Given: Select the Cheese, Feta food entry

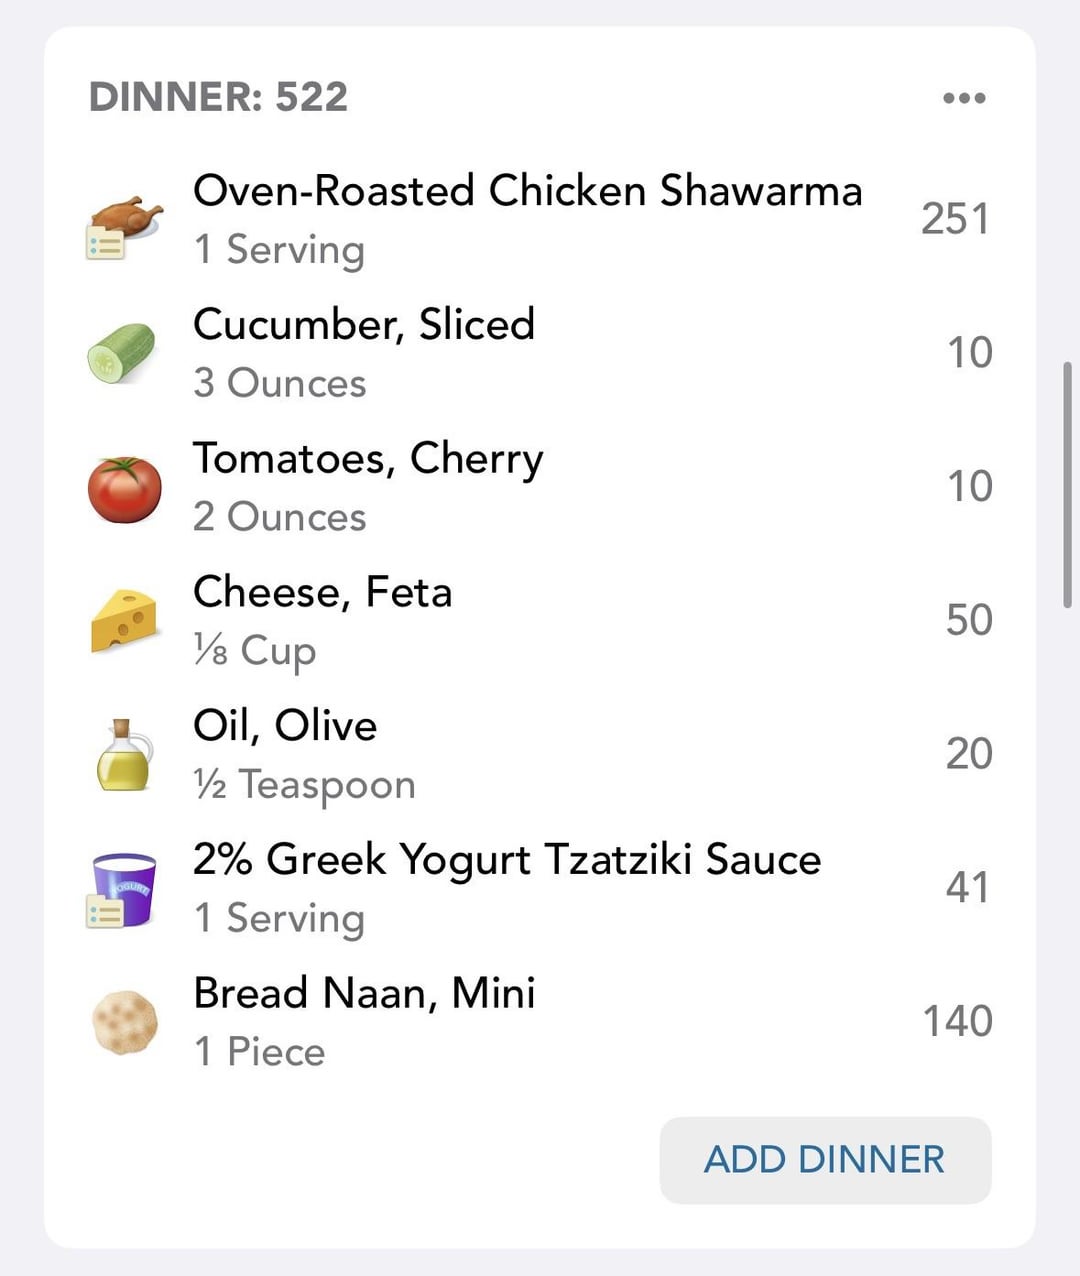Looking at the screenshot, I should tap(540, 620).
